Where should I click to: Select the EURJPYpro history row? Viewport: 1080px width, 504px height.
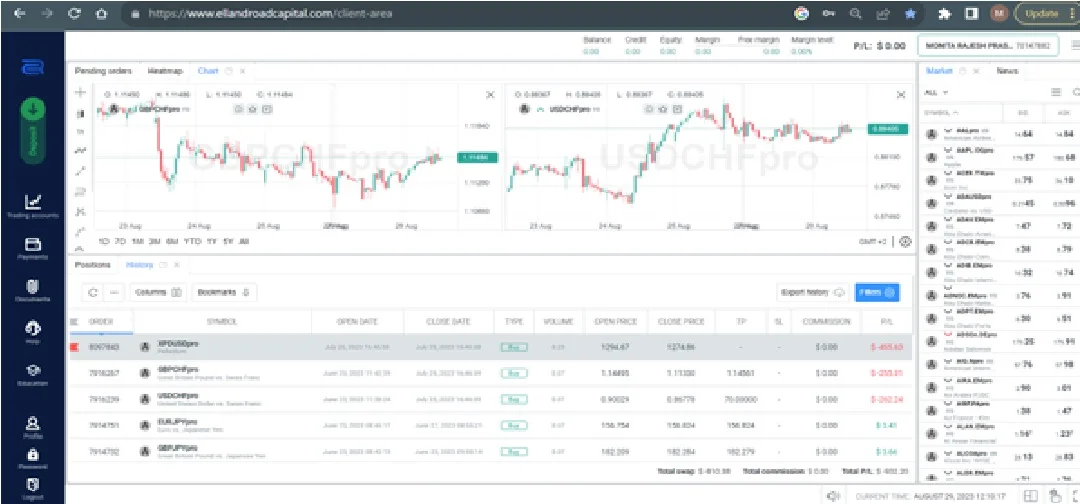(490, 426)
